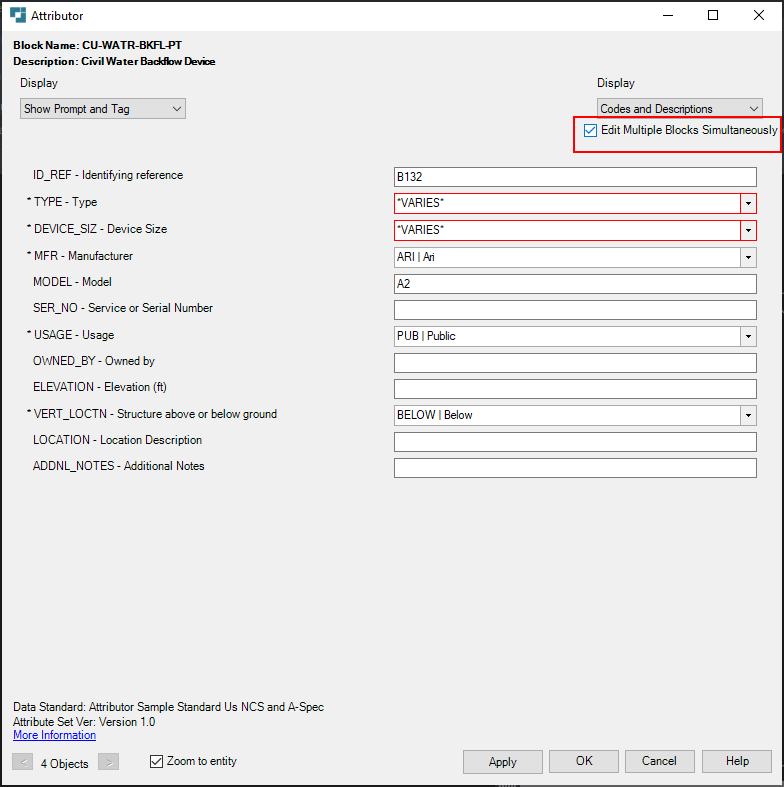
Task: Click the OK button
Action: coord(584,762)
